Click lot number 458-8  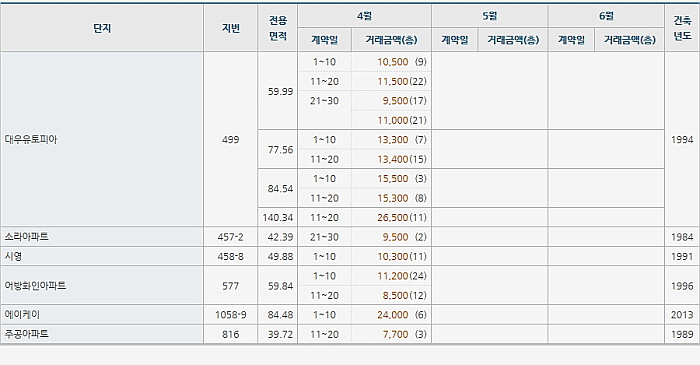tap(230, 257)
